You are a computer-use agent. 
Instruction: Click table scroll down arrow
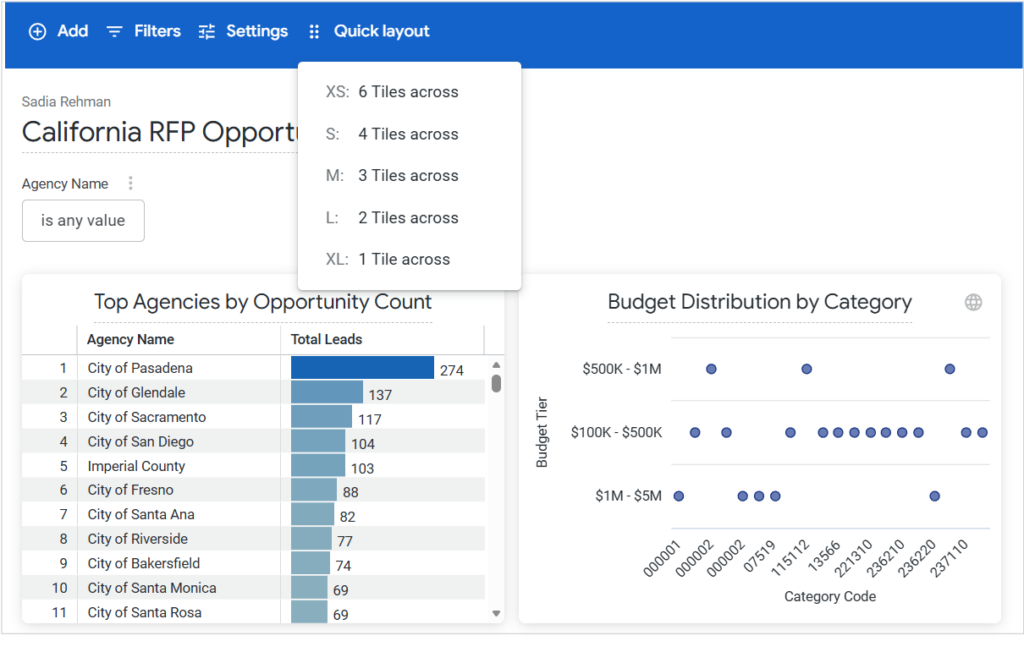click(496, 613)
